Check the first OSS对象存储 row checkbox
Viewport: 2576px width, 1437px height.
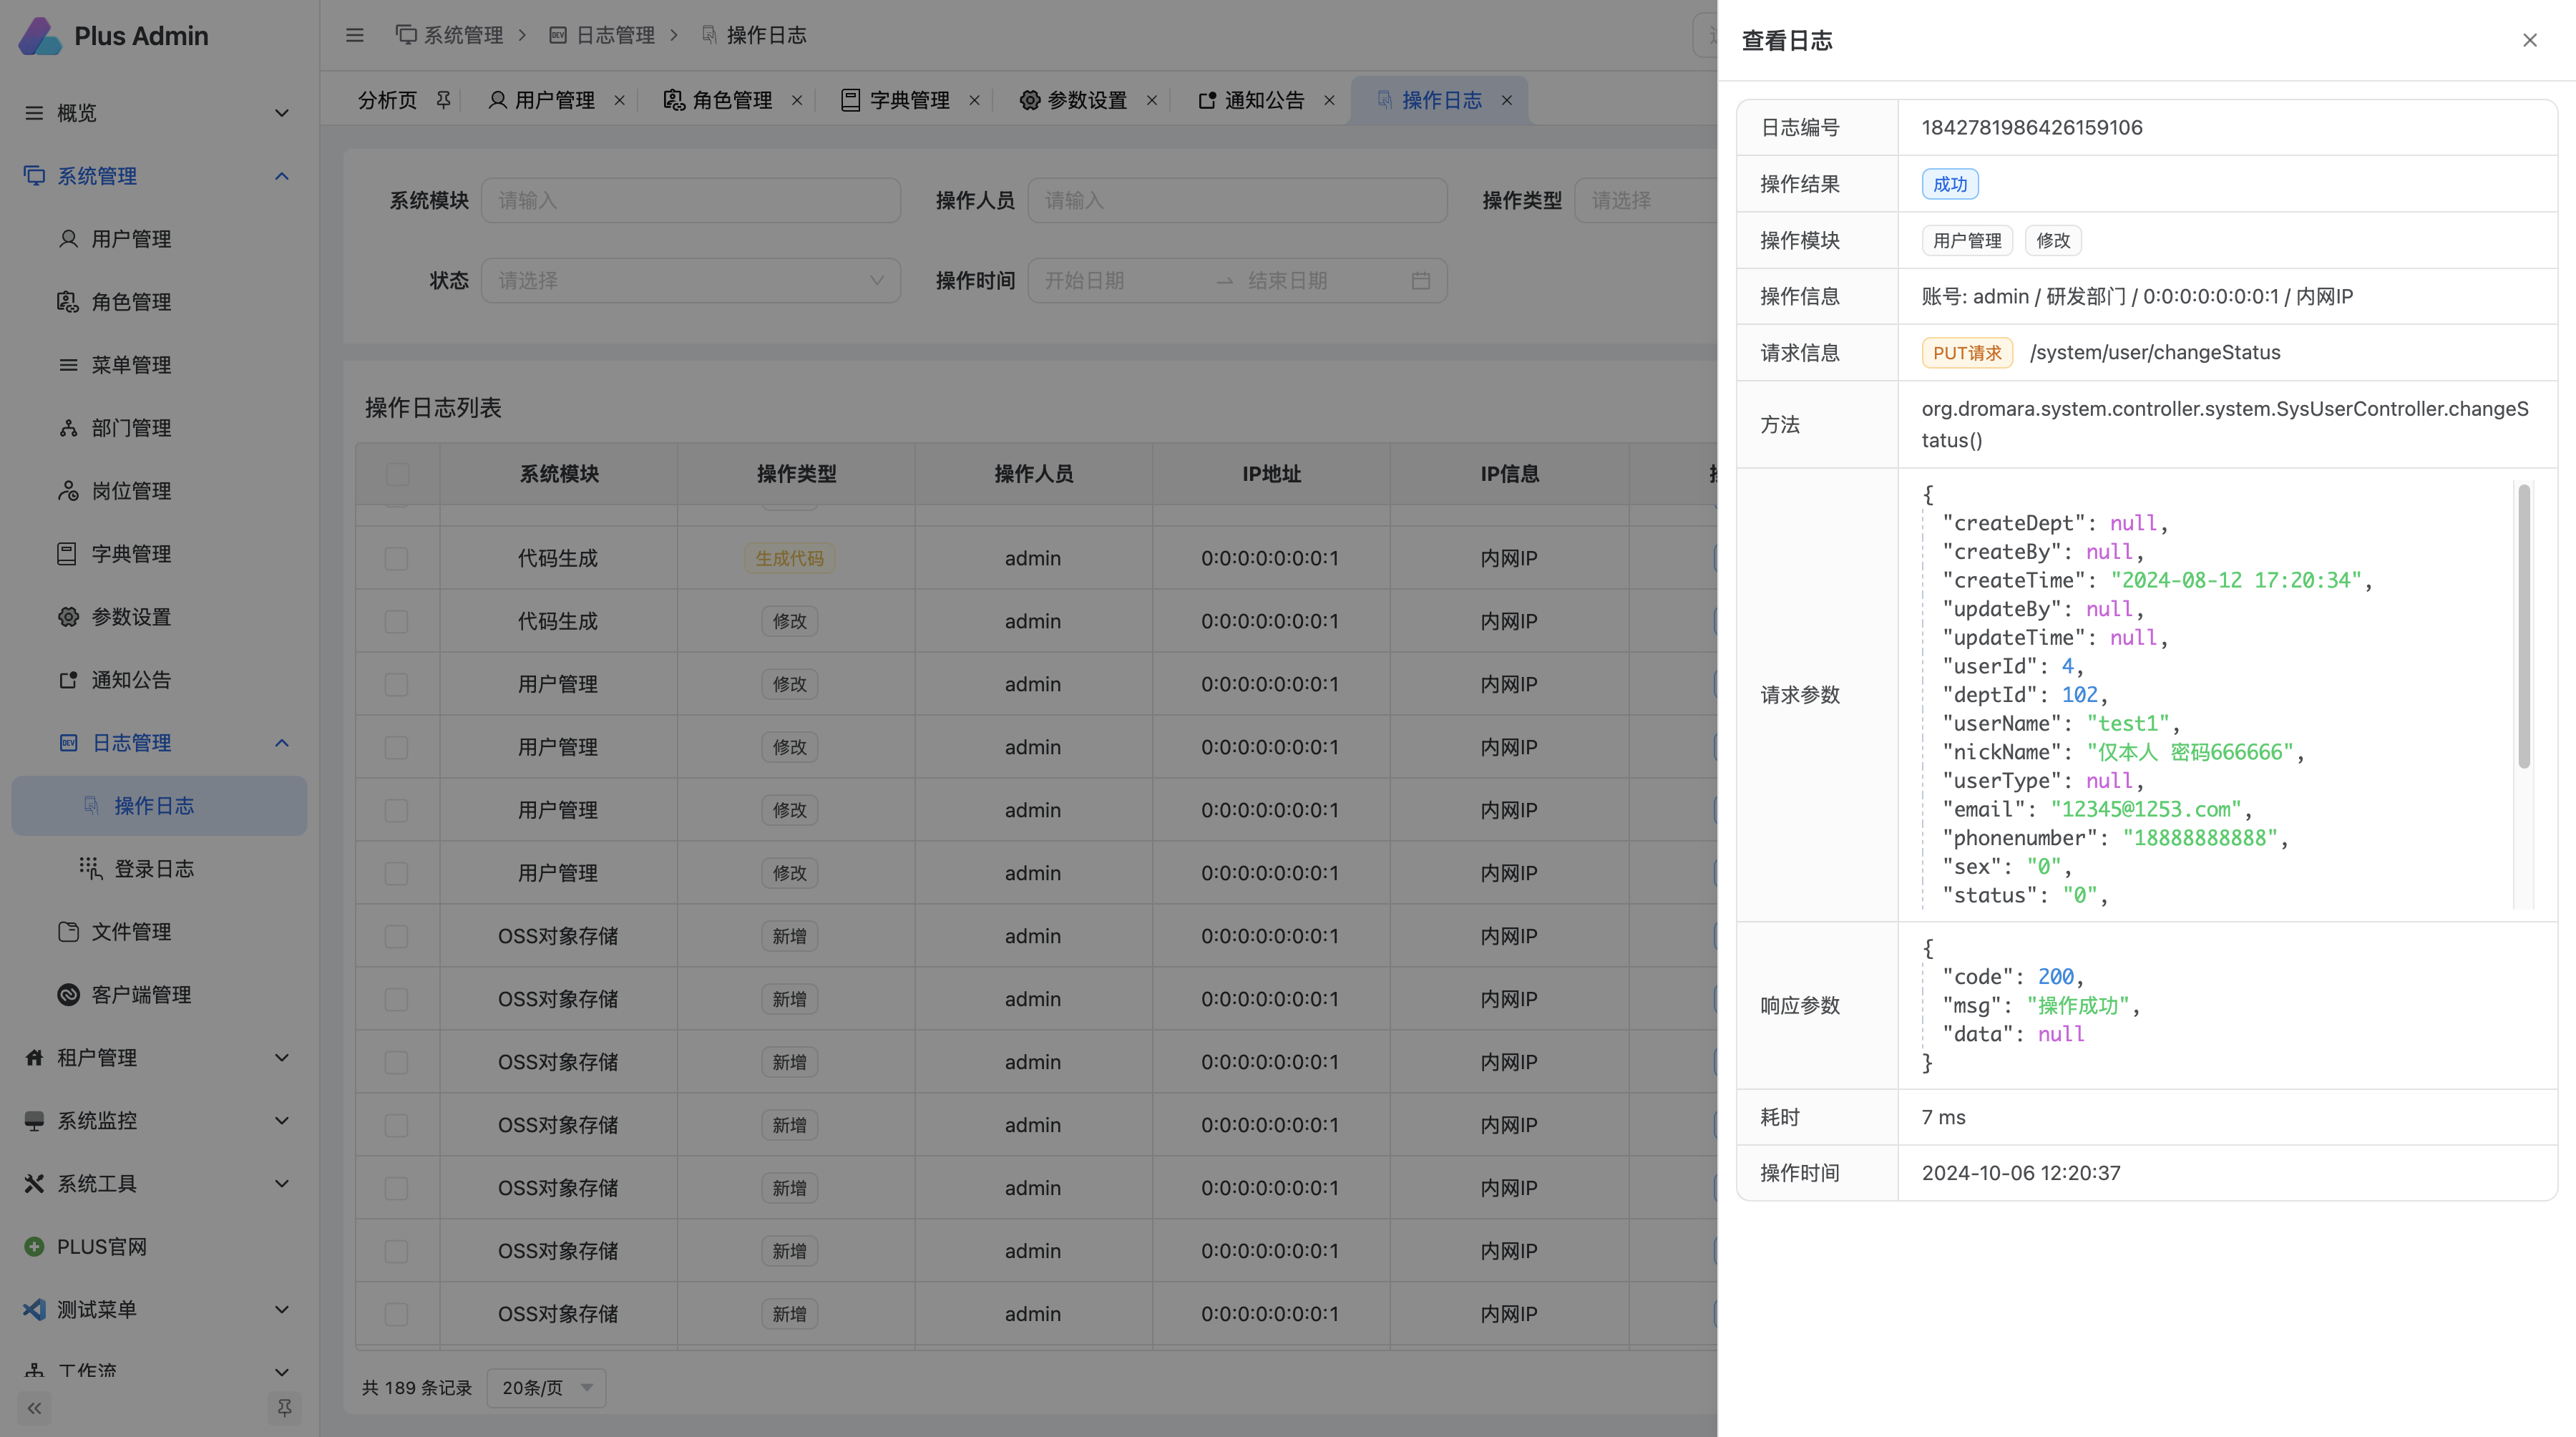tap(396, 936)
